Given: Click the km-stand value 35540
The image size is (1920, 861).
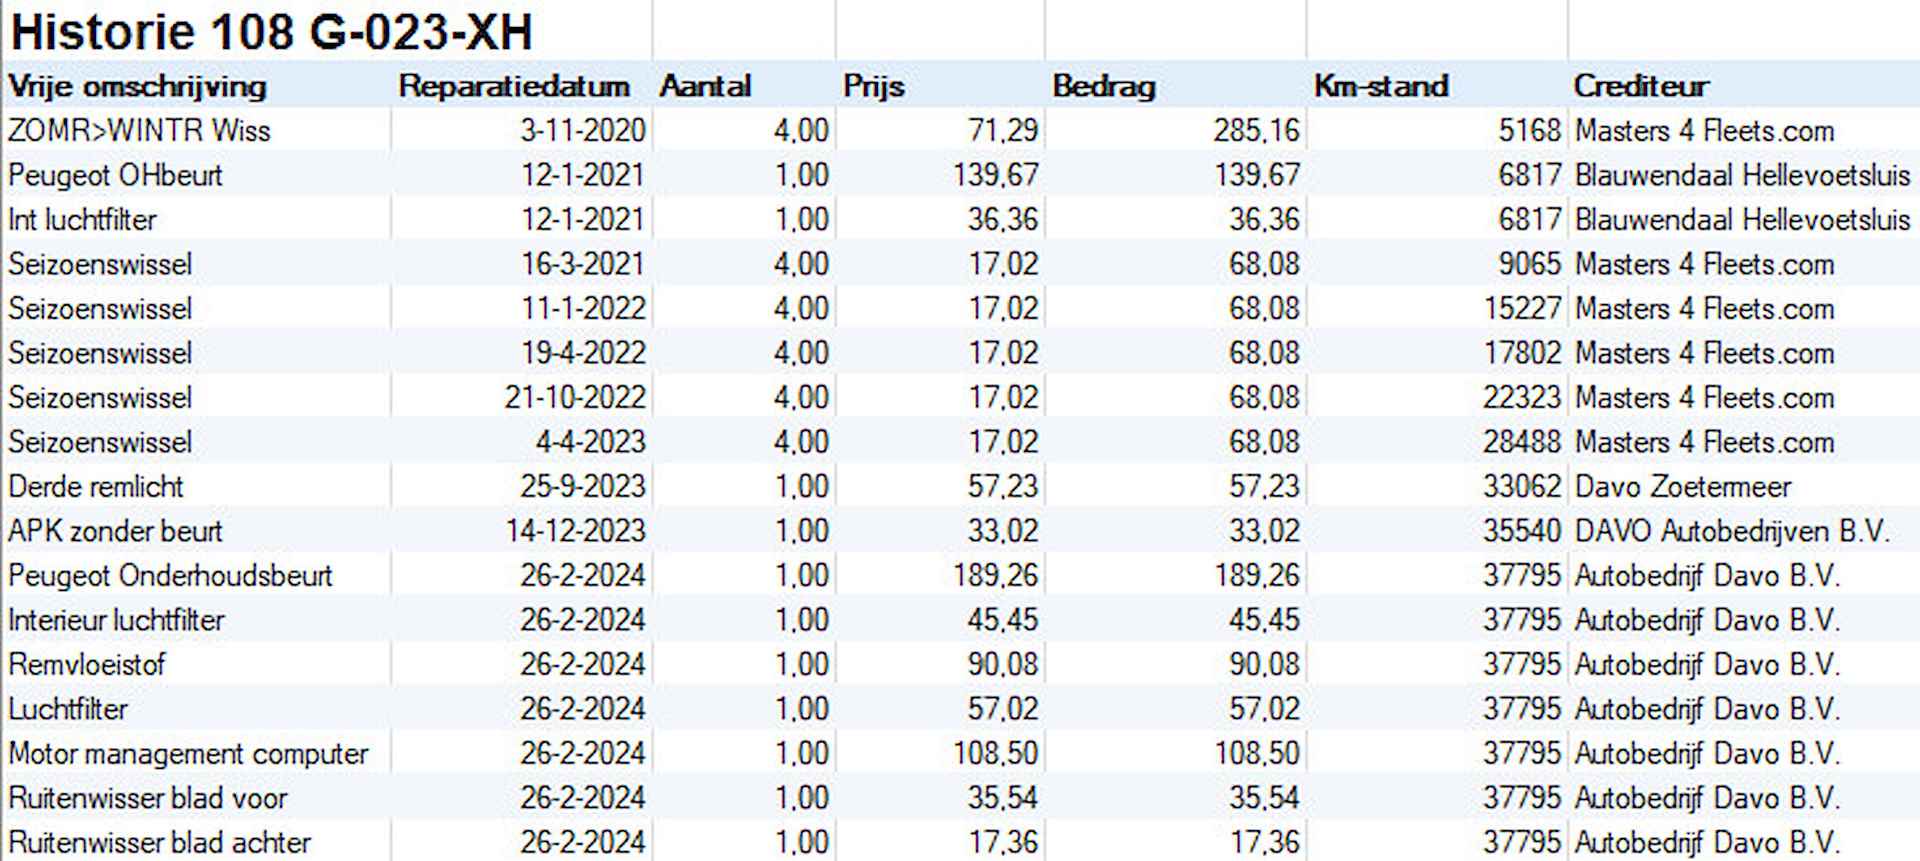Looking at the screenshot, I should point(1522,531).
